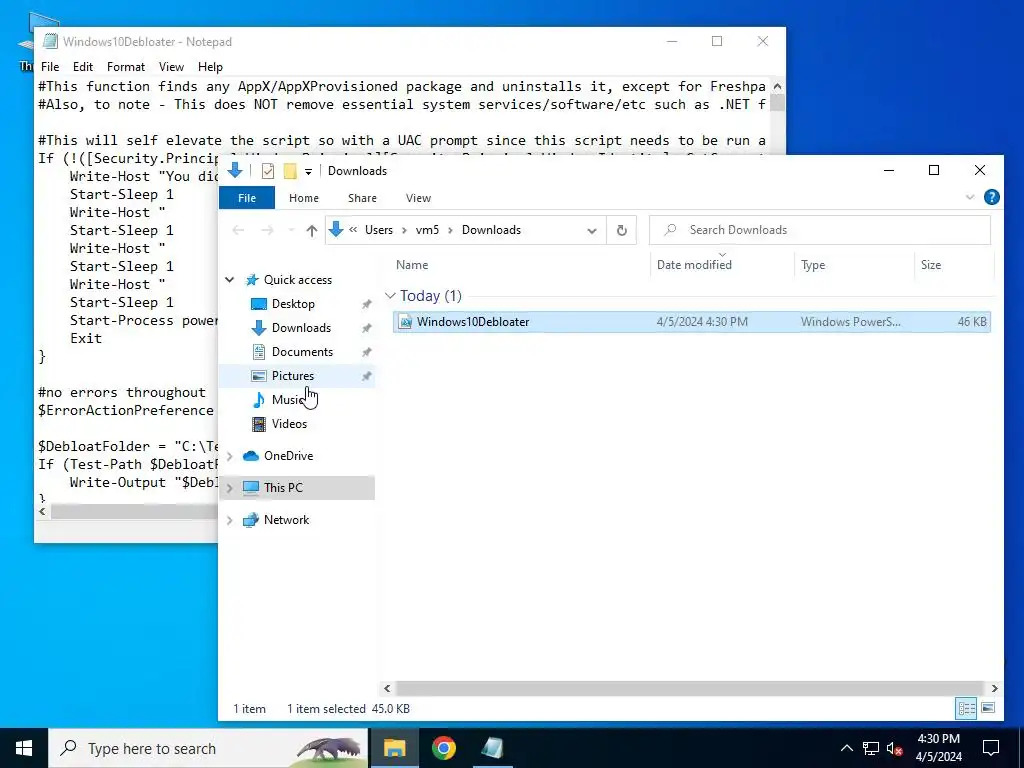This screenshot has height=768, width=1024.
Task: Open the View ribbon tab in Explorer
Action: tap(418, 198)
